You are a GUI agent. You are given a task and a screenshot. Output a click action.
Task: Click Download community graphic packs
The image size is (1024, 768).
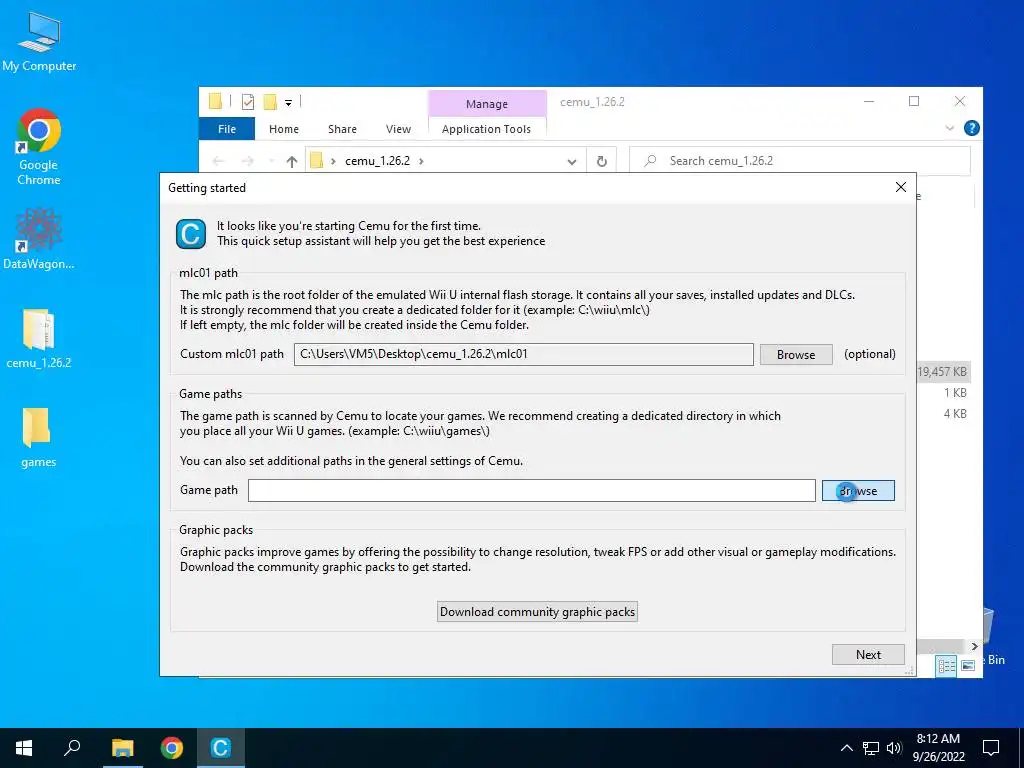click(x=537, y=612)
